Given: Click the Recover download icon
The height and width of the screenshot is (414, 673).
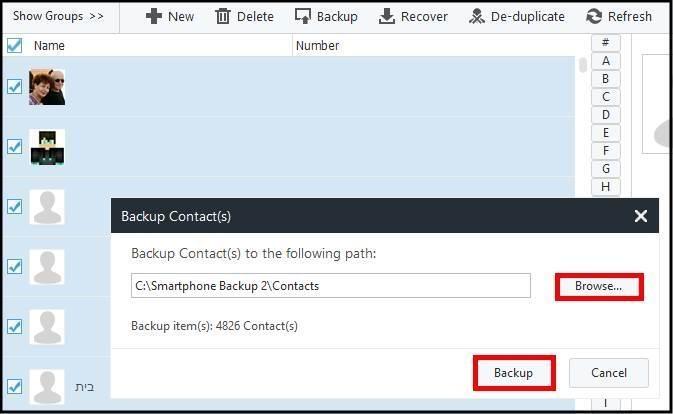Looking at the screenshot, I should [387, 16].
